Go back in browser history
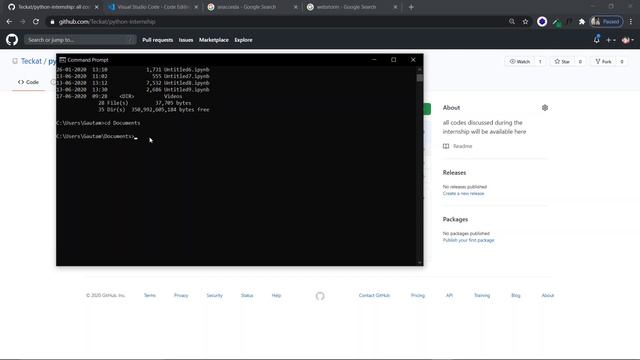Viewport: 640px width, 360px height. (x=9, y=22)
